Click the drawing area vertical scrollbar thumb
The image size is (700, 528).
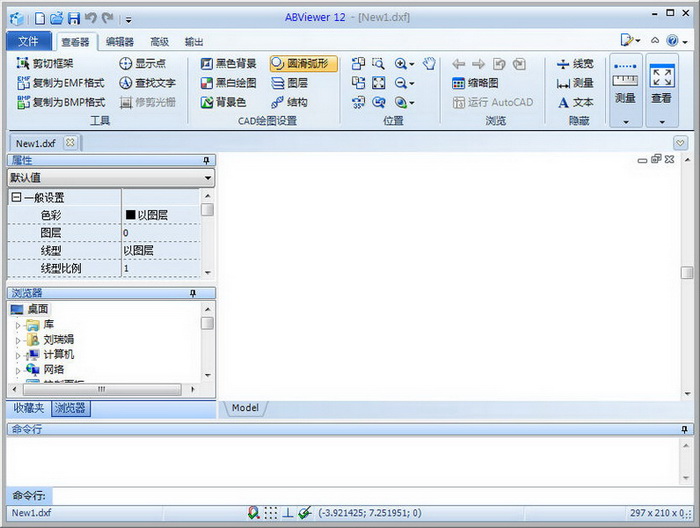[x=687, y=272]
